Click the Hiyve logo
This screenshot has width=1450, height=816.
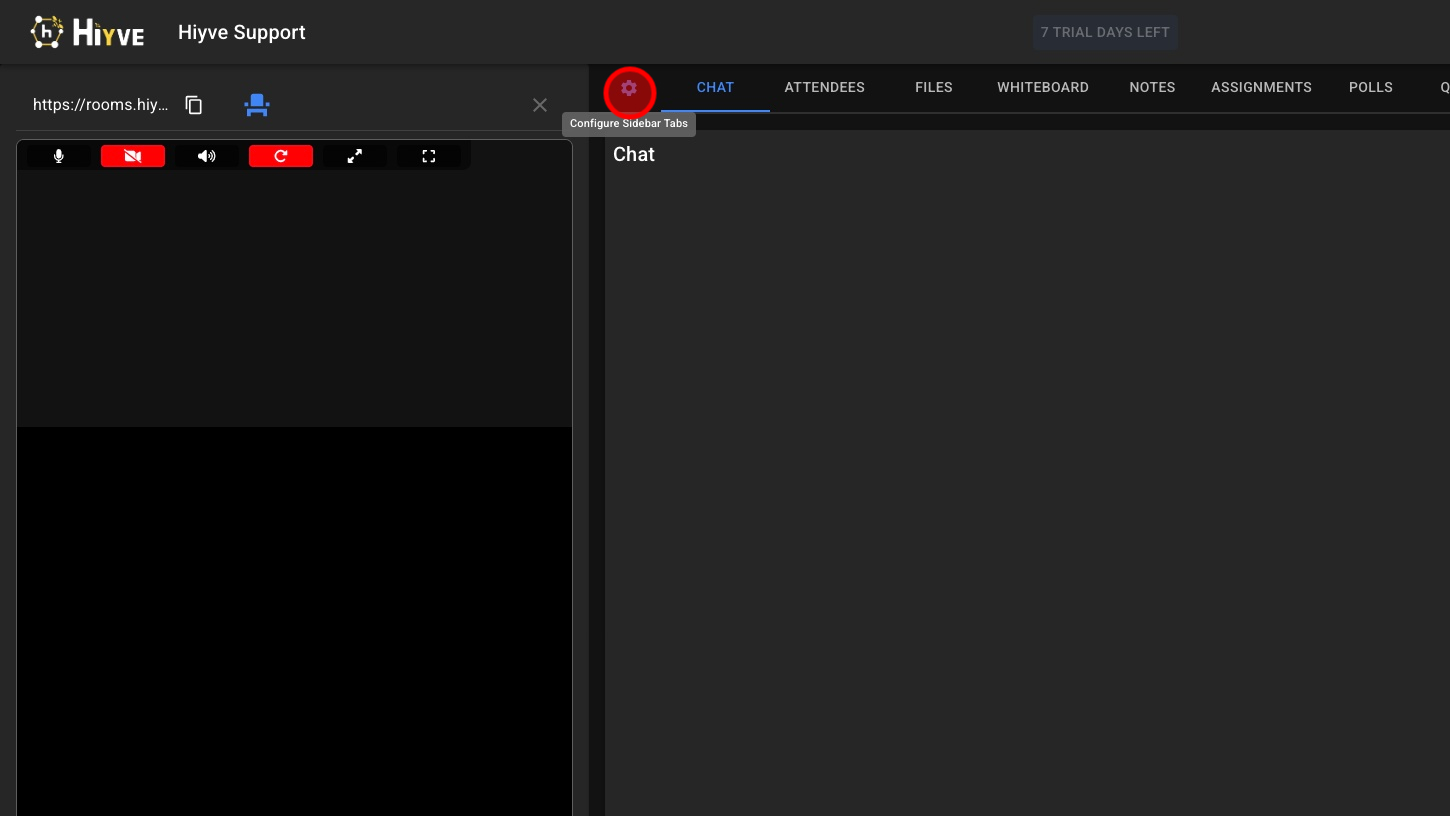click(x=88, y=32)
